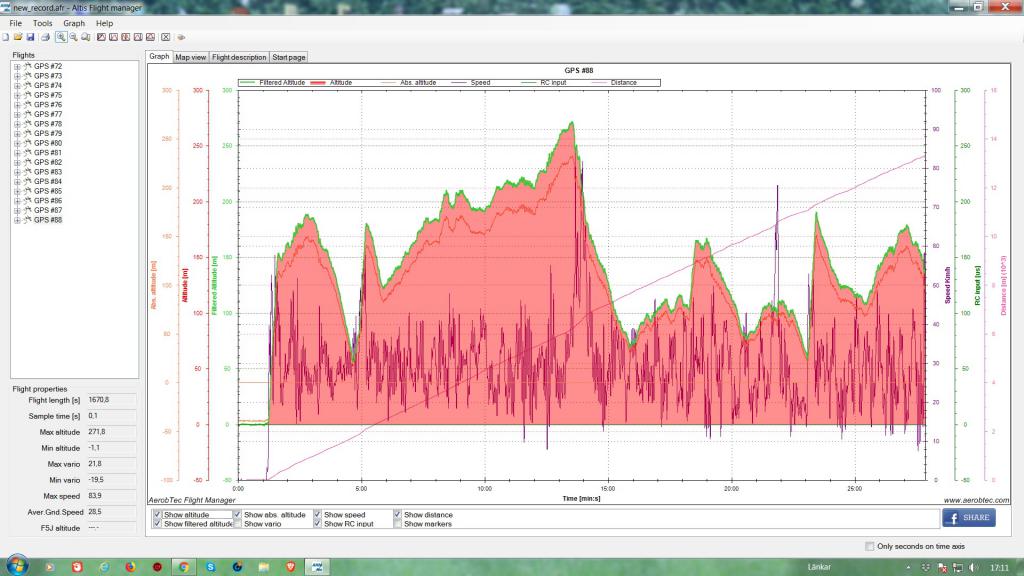
Task: Open a flight record with the folder icon
Action: 18,37
